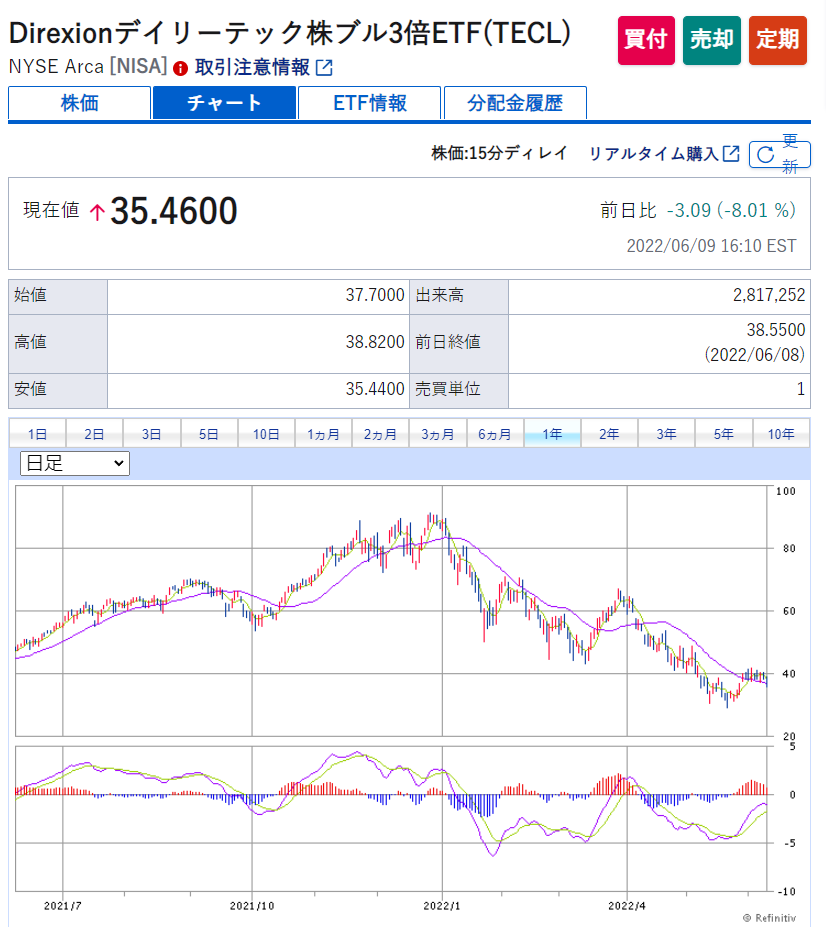Click external link icon next to リアルタイム購入
Viewport: 826px width, 927px height.
(731, 153)
